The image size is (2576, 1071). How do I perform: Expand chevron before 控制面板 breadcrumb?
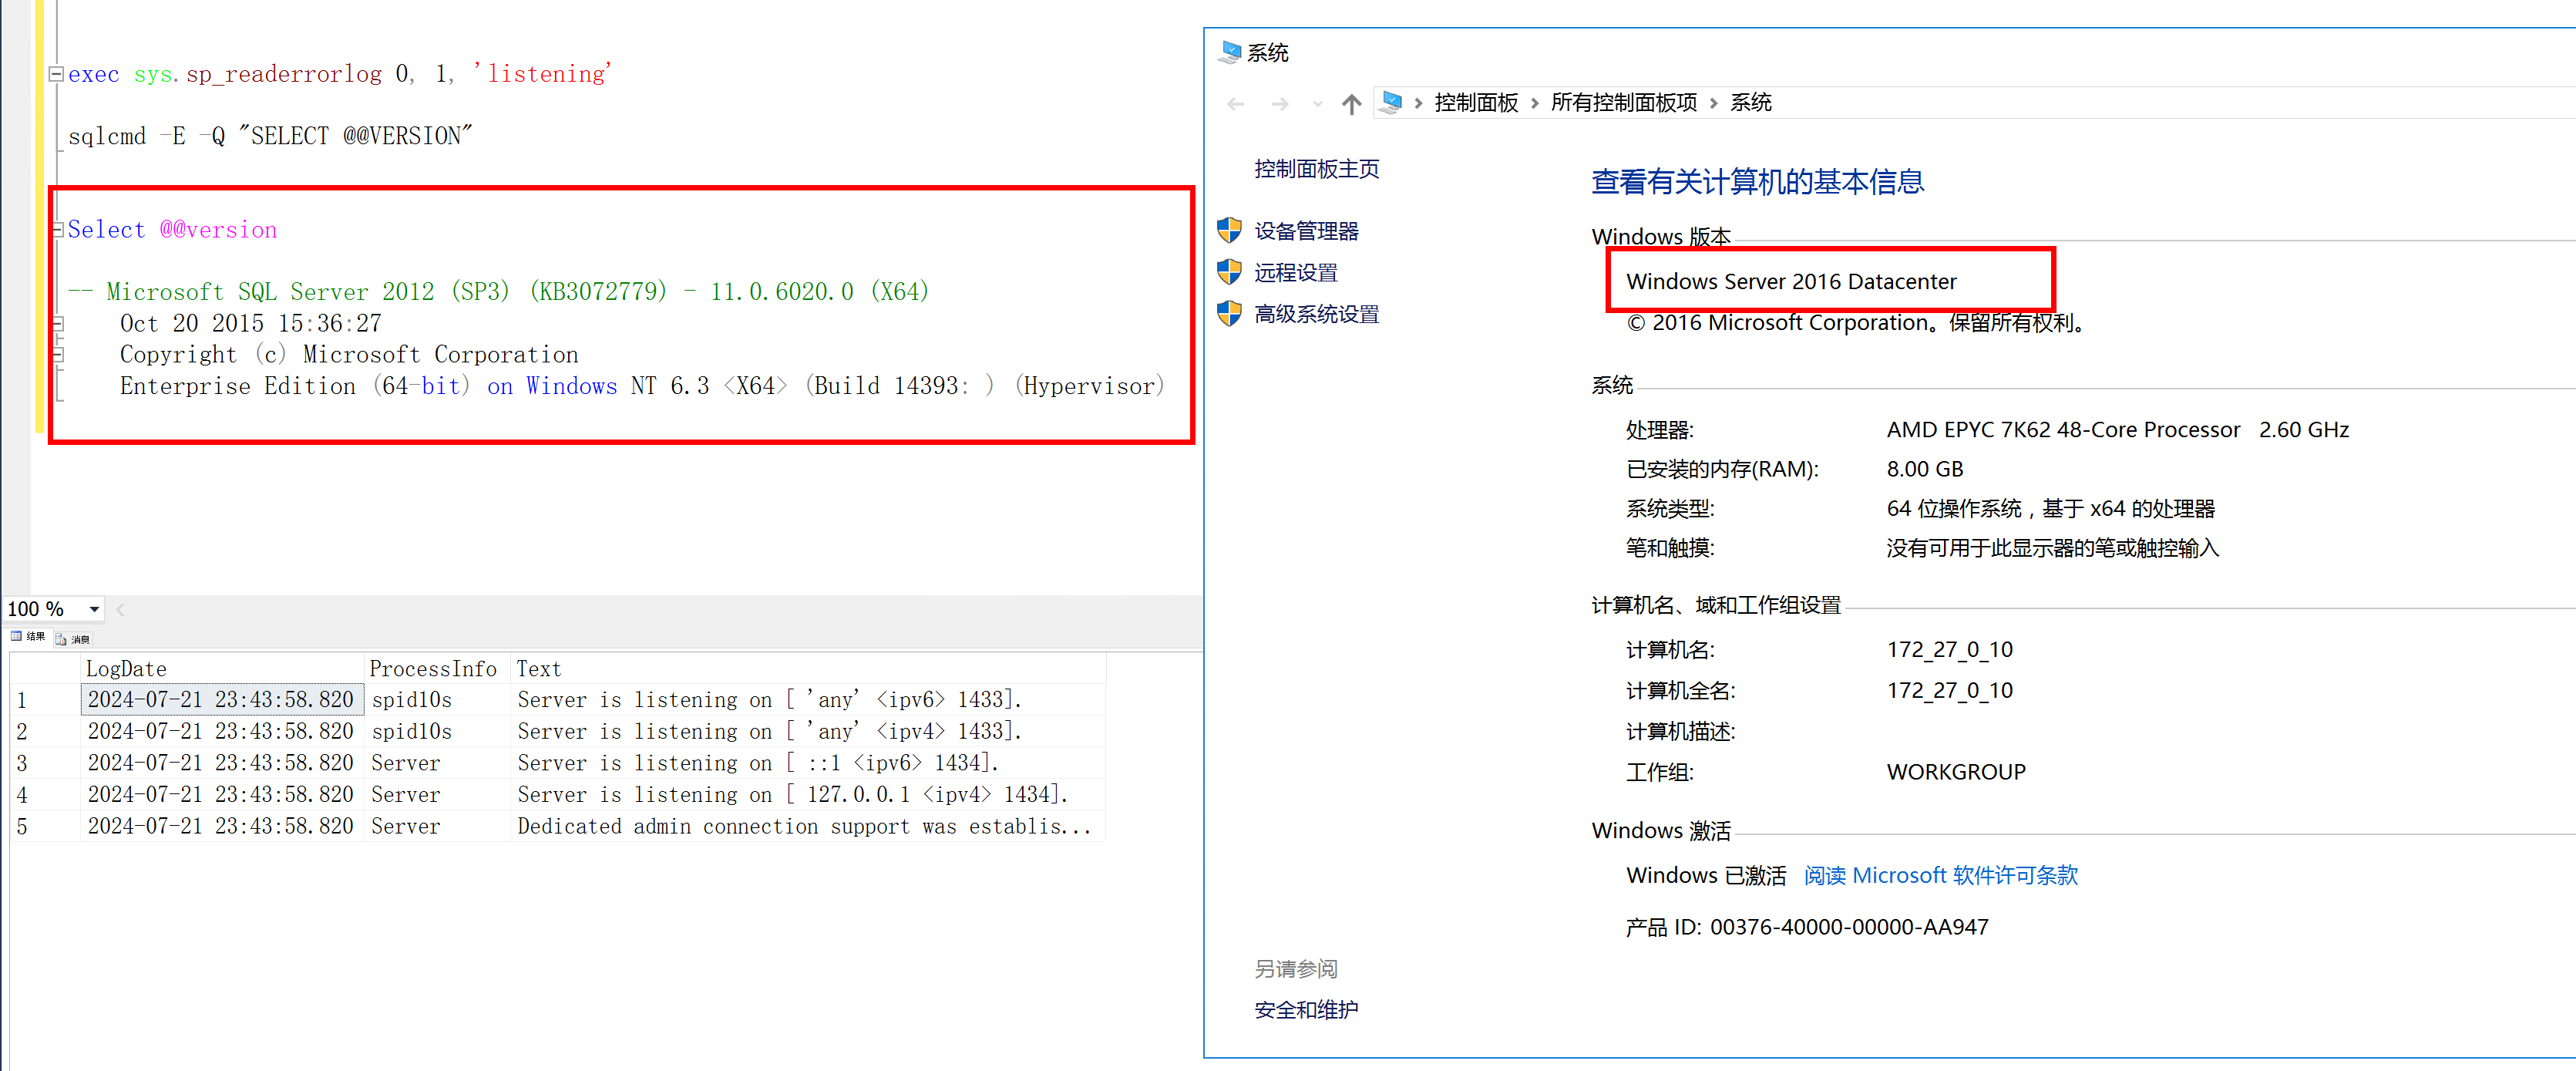[1418, 103]
